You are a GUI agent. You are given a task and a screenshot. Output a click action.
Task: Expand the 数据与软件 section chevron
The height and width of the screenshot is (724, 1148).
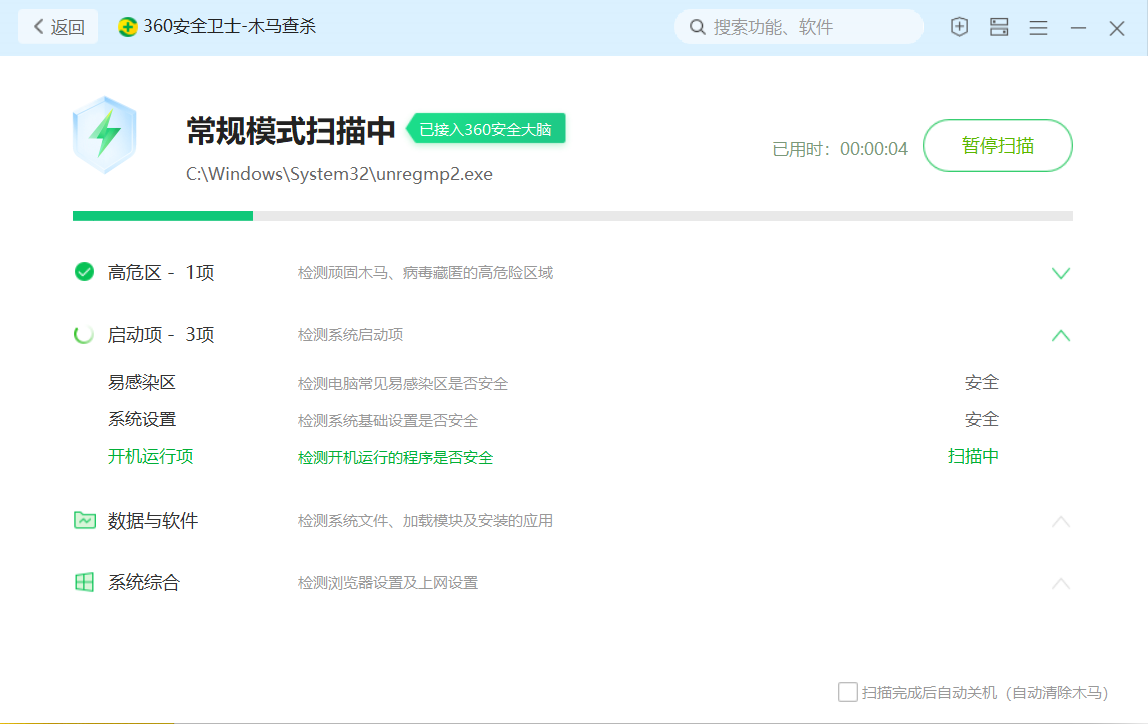1061,521
